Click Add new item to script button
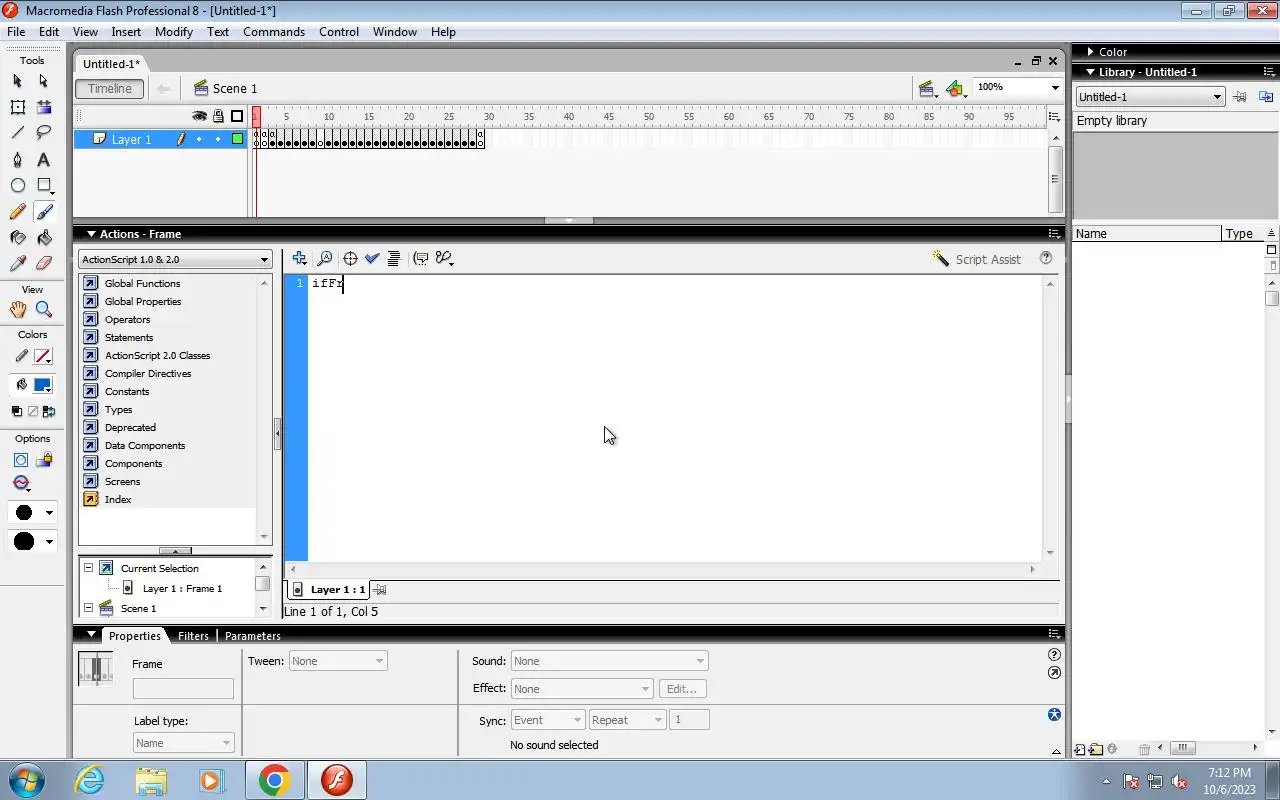 (299, 258)
